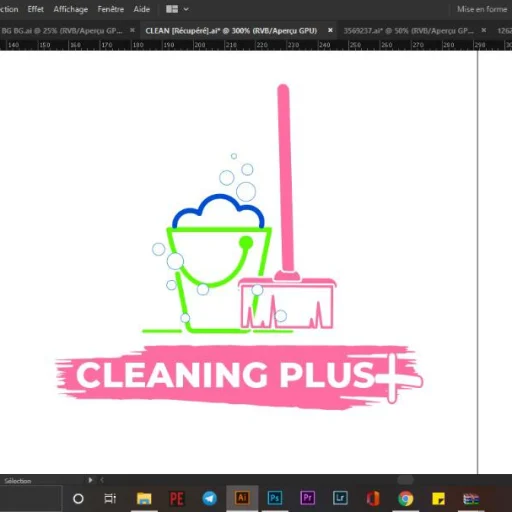Open Premiere Pro from the taskbar

pyautogui.click(x=307, y=498)
